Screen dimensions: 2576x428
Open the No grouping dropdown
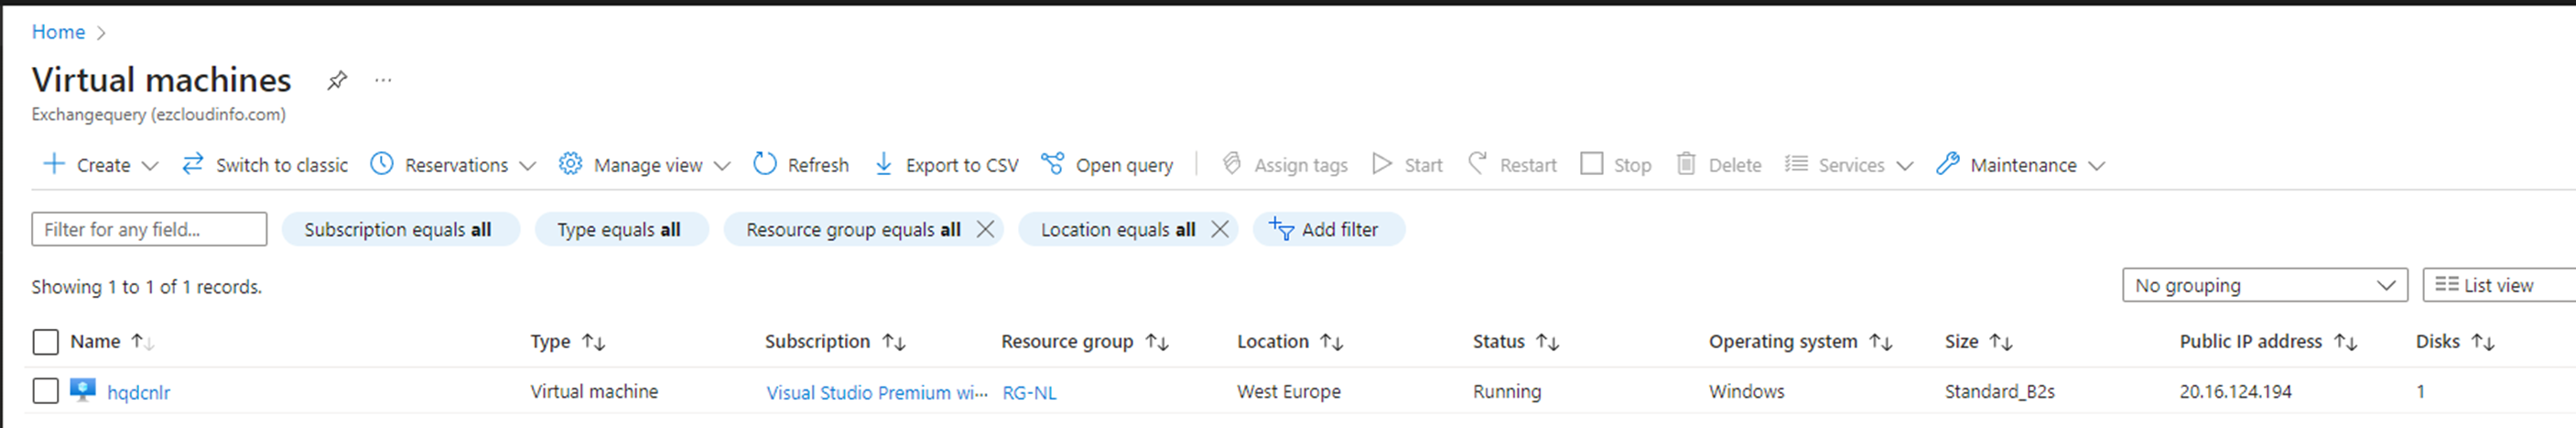point(2264,286)
